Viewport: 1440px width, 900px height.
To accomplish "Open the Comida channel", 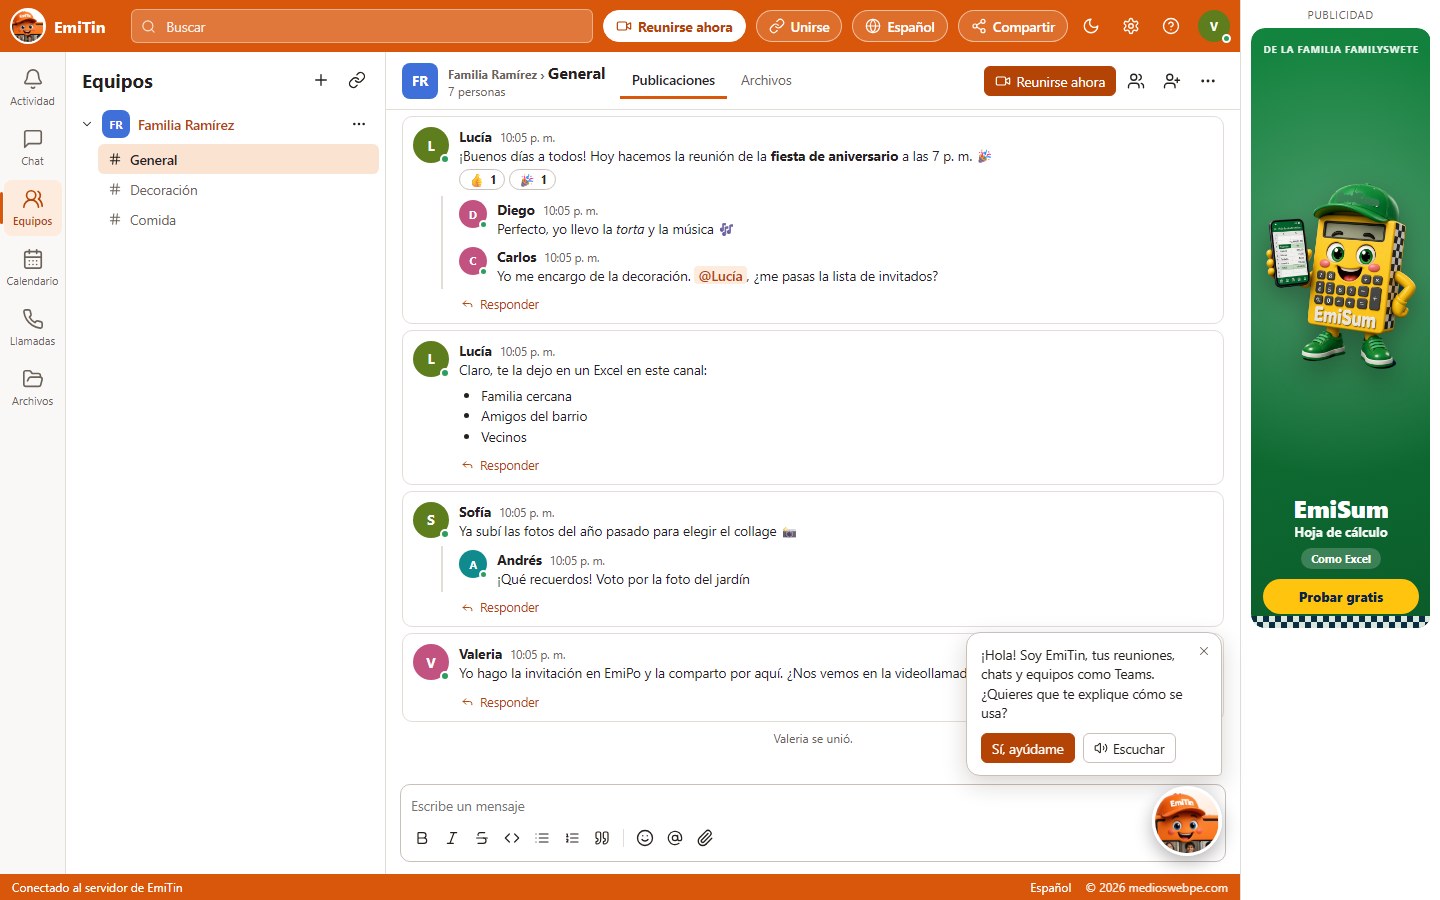I will click(x=238, y=220).
